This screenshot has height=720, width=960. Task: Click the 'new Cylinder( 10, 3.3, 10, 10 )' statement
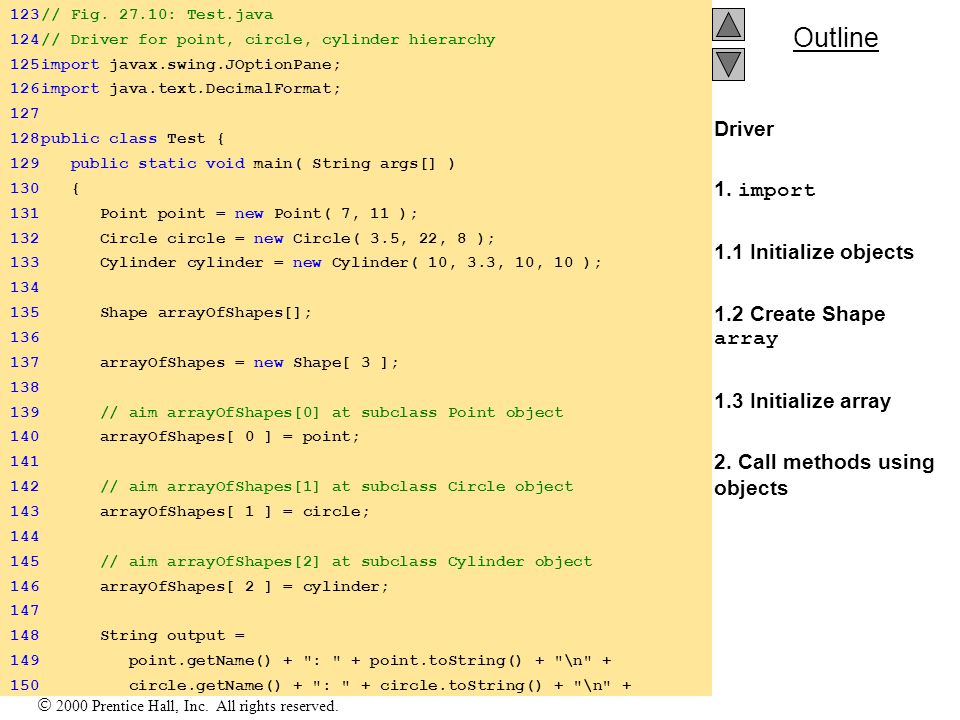click(x=351, y=263)
